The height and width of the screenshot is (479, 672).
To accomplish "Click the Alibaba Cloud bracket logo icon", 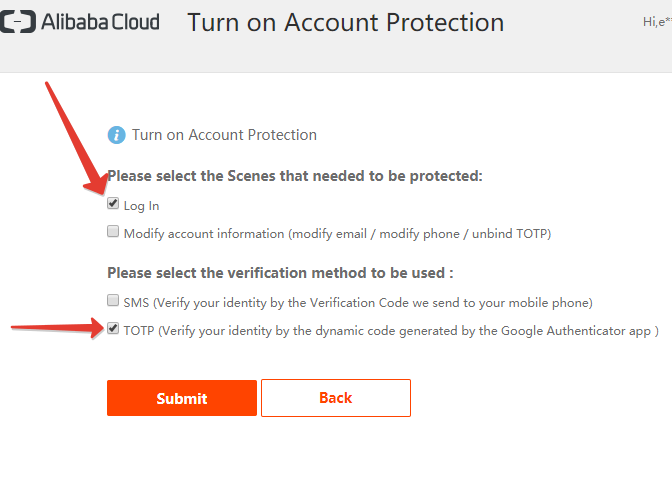I will click(x=17, y=21).
